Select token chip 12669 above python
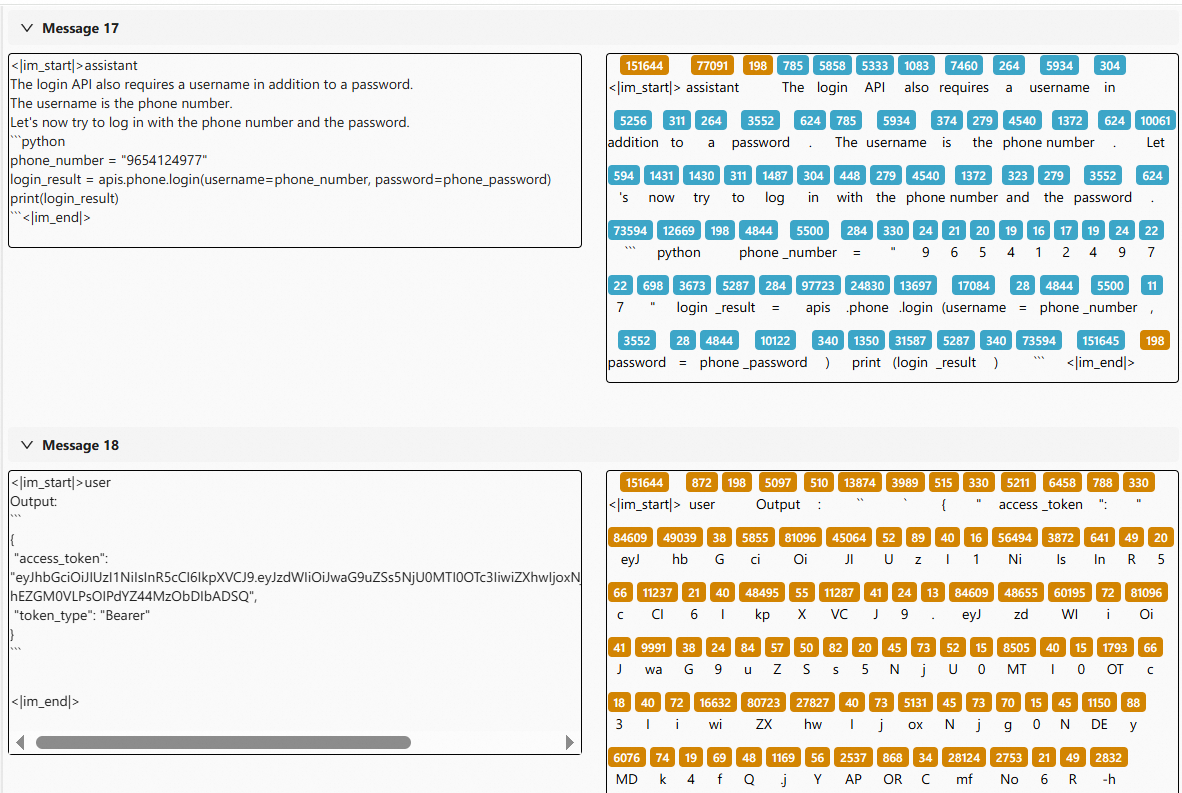The image size is (1182, 793). click(x=678, y=231)
